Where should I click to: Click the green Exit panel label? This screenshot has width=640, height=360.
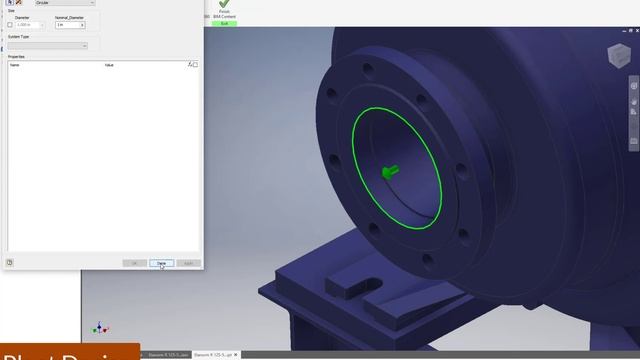[x=224, y=24]
